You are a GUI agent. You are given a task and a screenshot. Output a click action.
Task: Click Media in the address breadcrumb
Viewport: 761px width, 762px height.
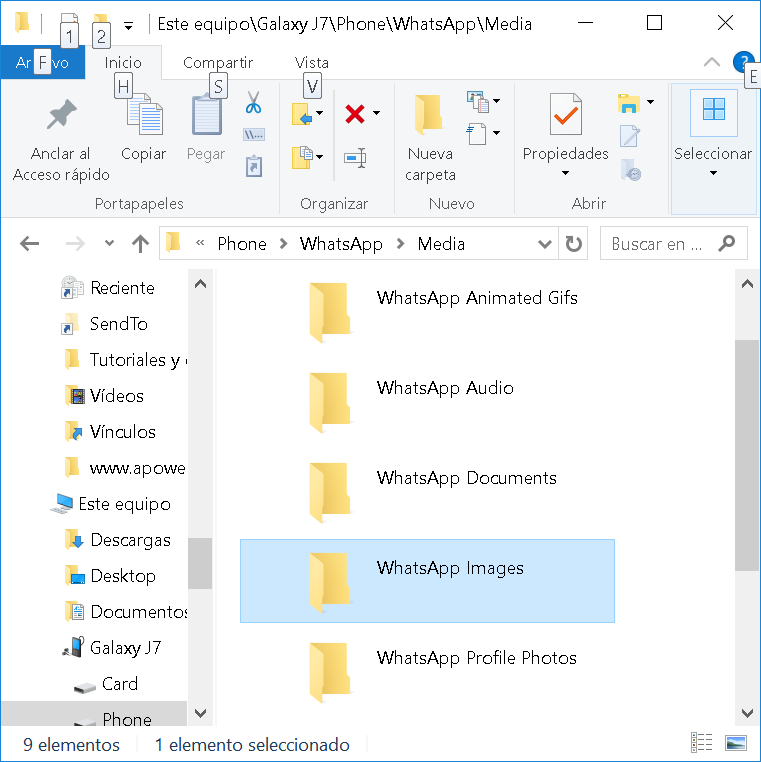[x=441, y=243]
